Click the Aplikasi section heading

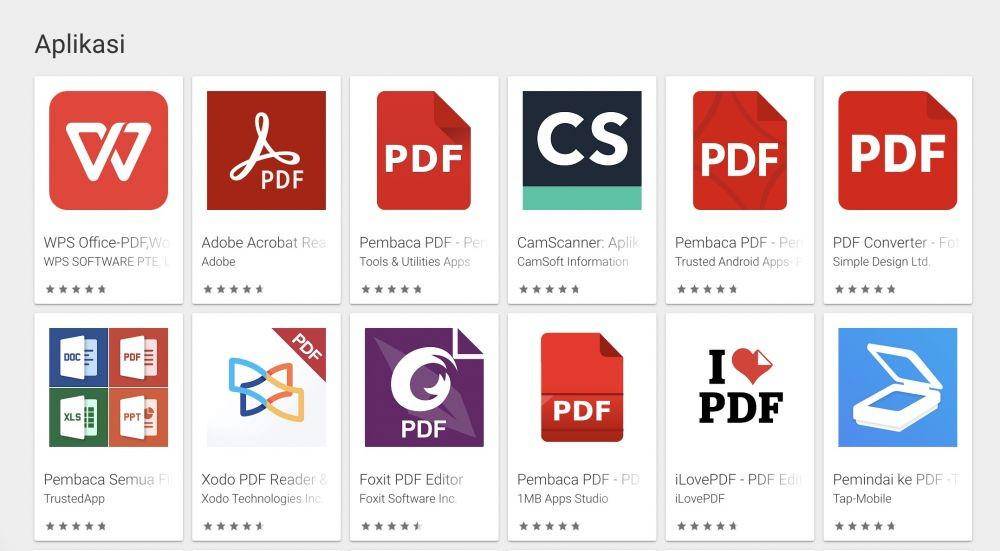tap(80, 44)
